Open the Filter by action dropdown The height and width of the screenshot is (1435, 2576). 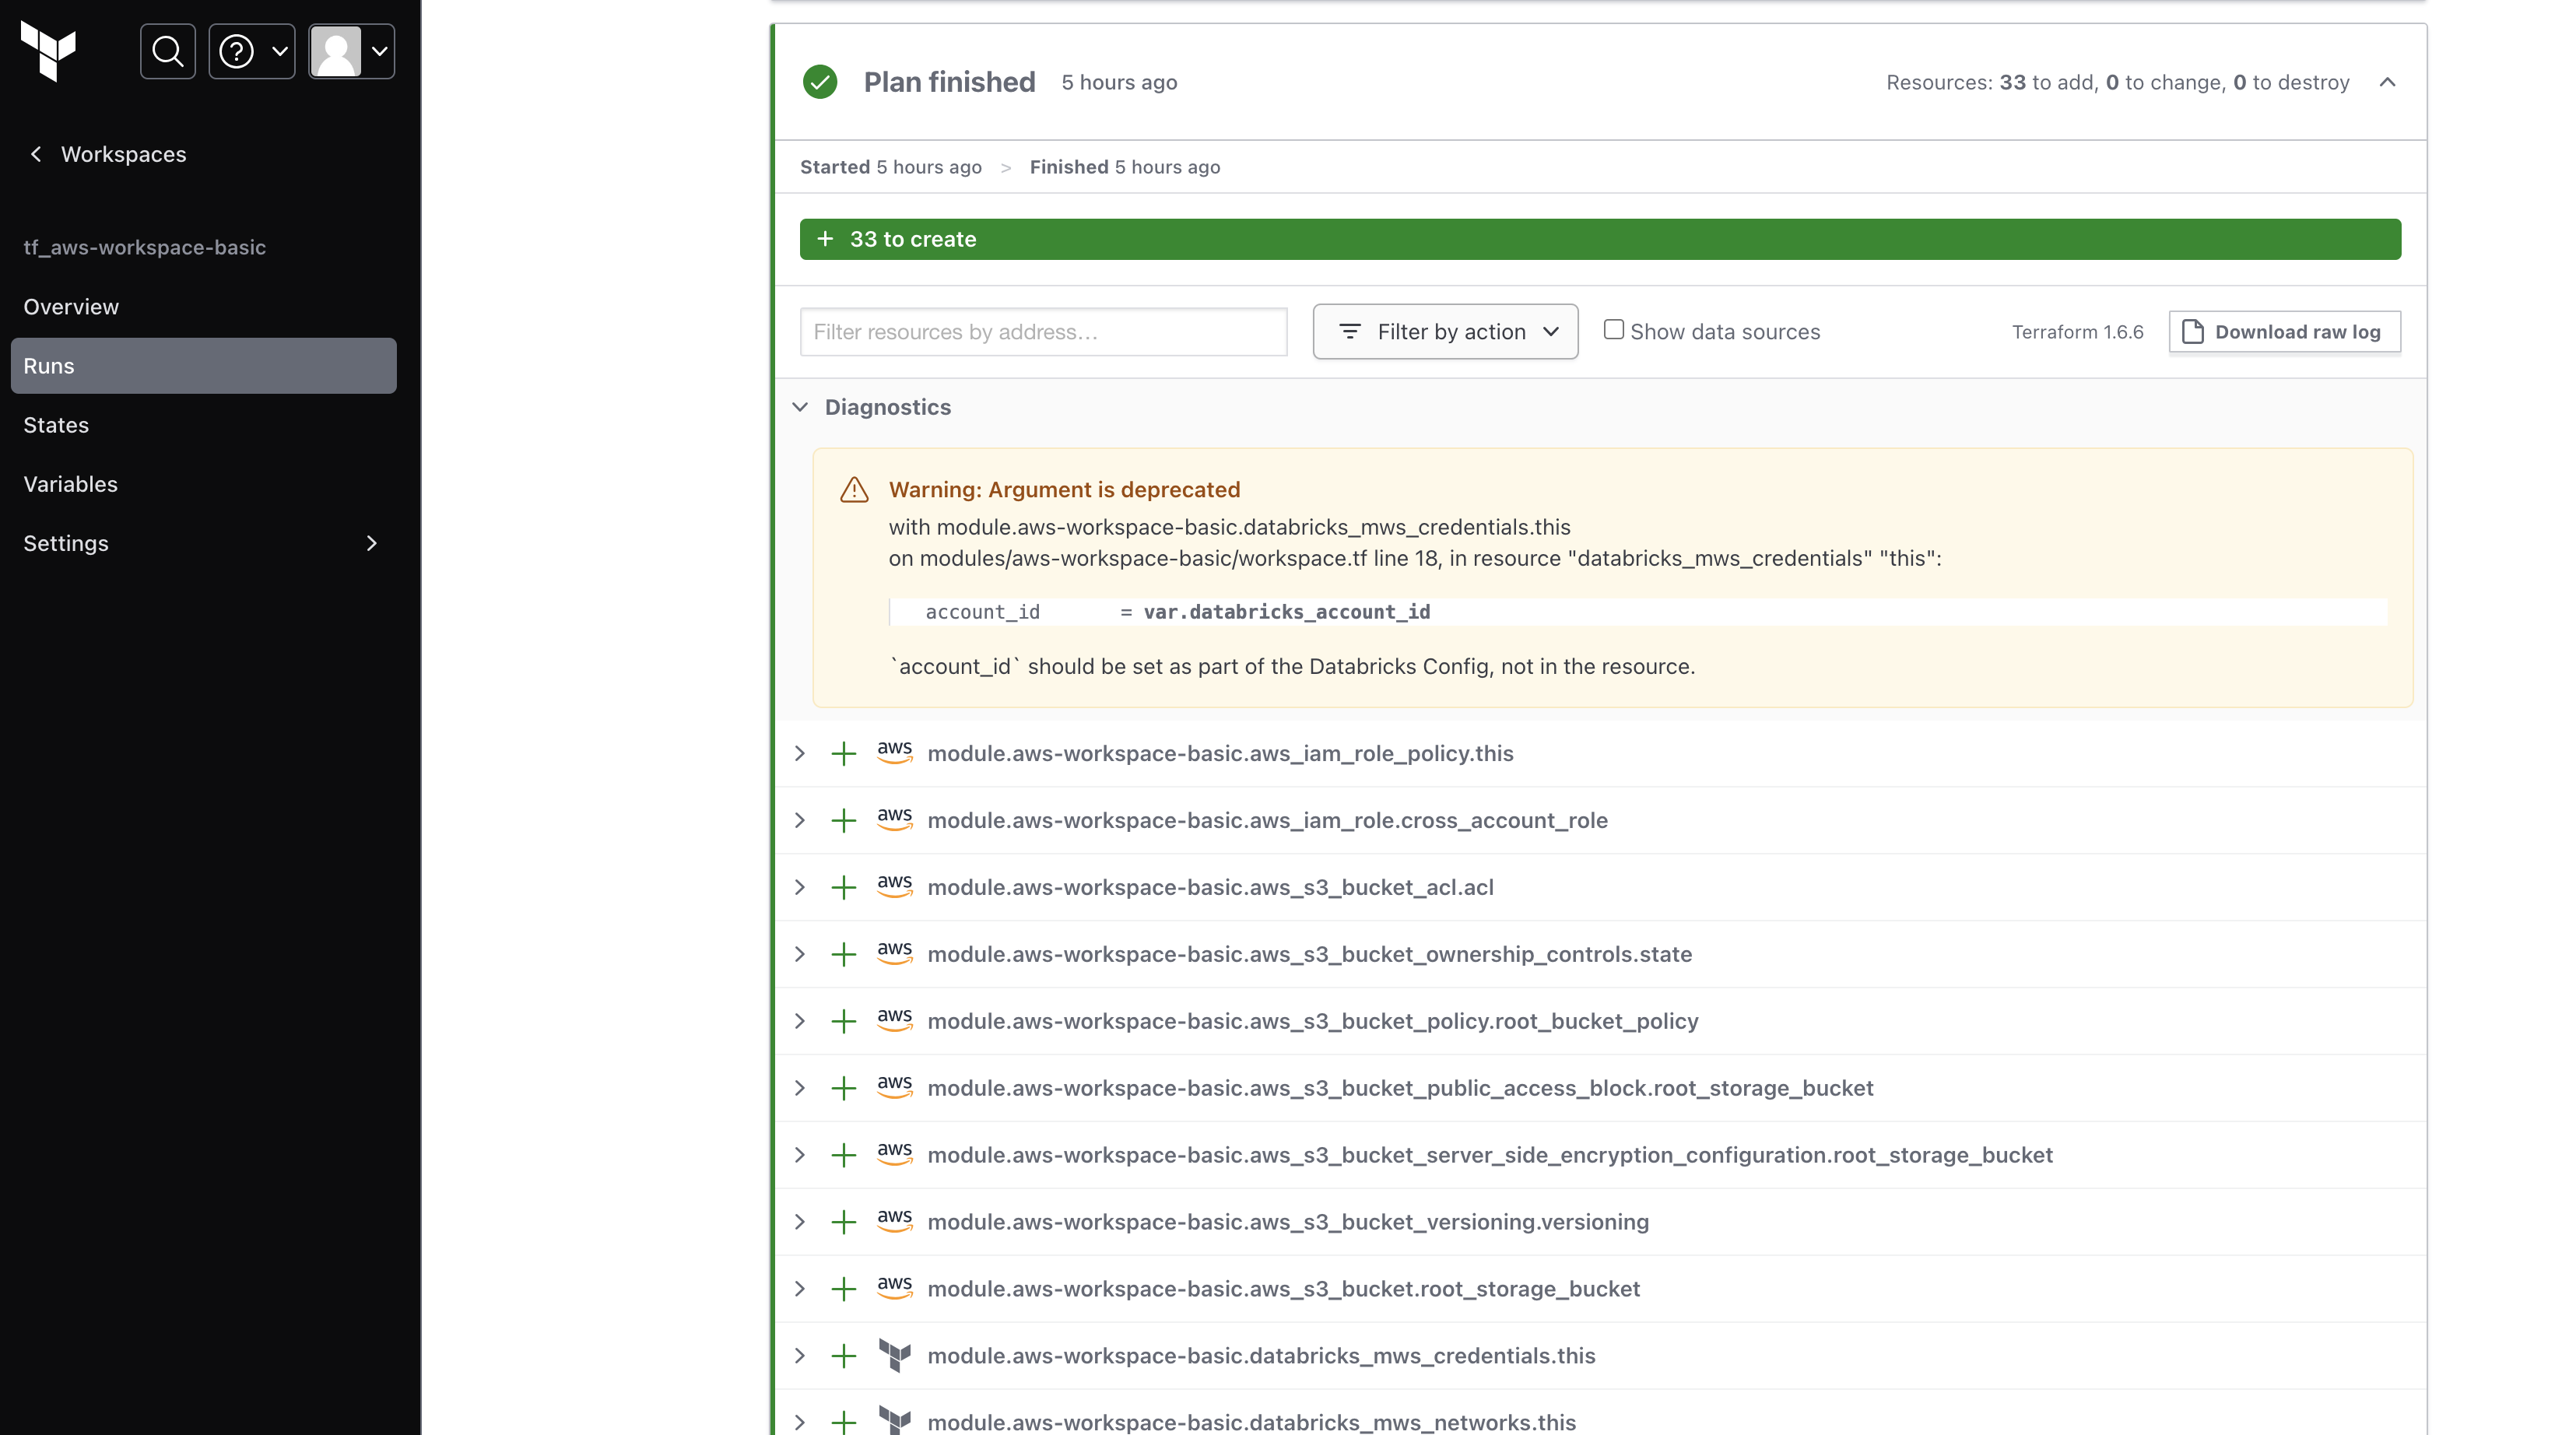[x=1445, y=332]
